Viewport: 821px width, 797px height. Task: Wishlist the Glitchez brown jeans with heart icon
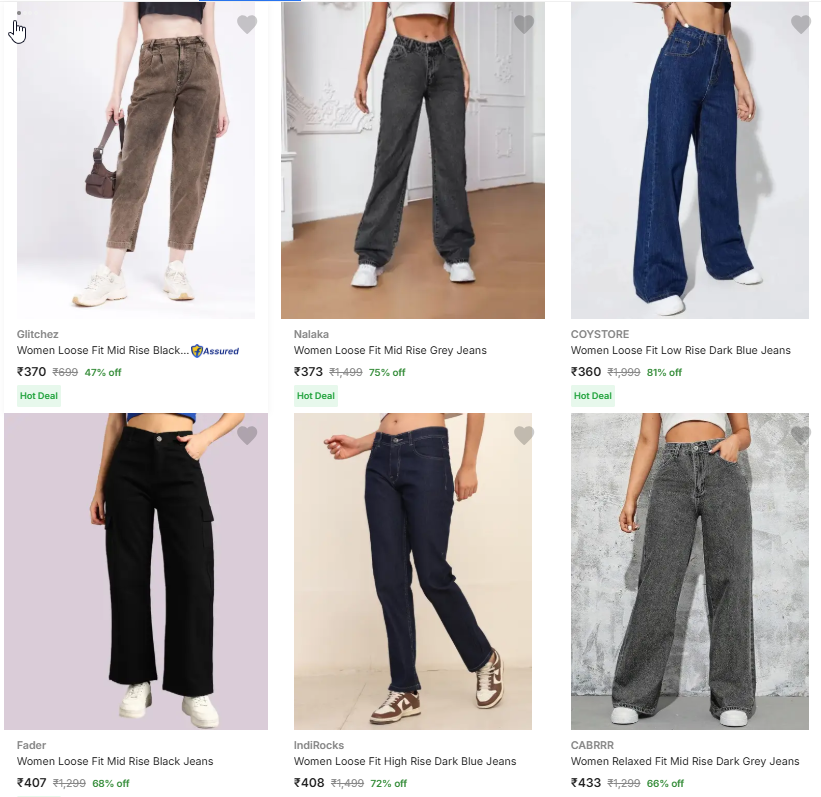click(x=247, y=24)
